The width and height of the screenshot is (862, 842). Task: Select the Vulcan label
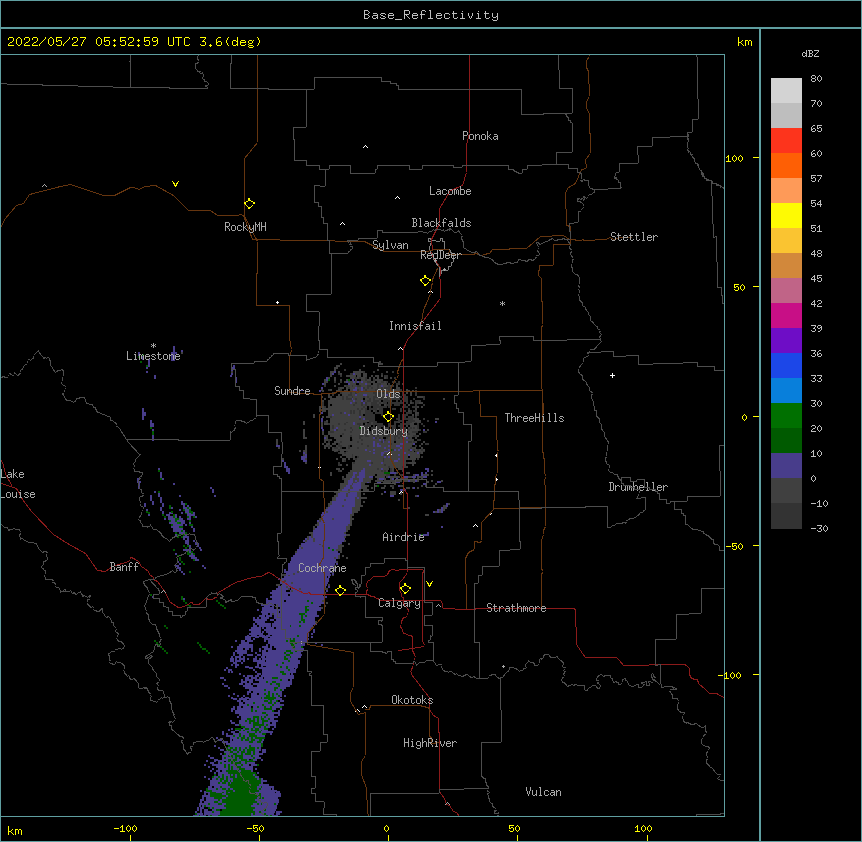coord(543,792)
